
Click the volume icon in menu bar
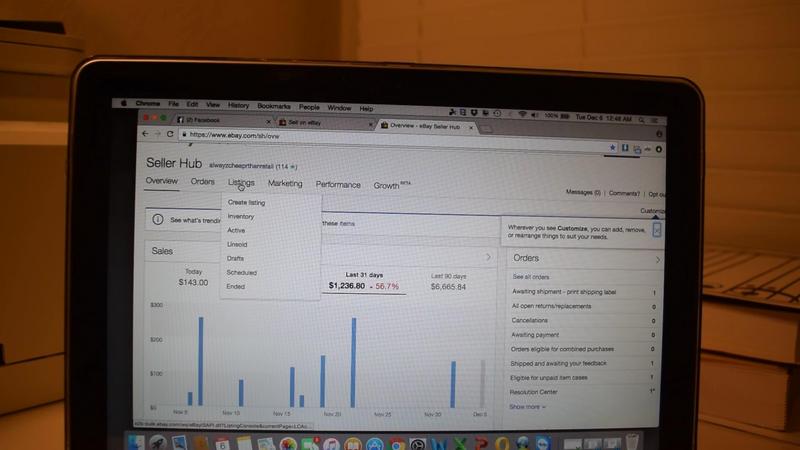coord(534,115)
